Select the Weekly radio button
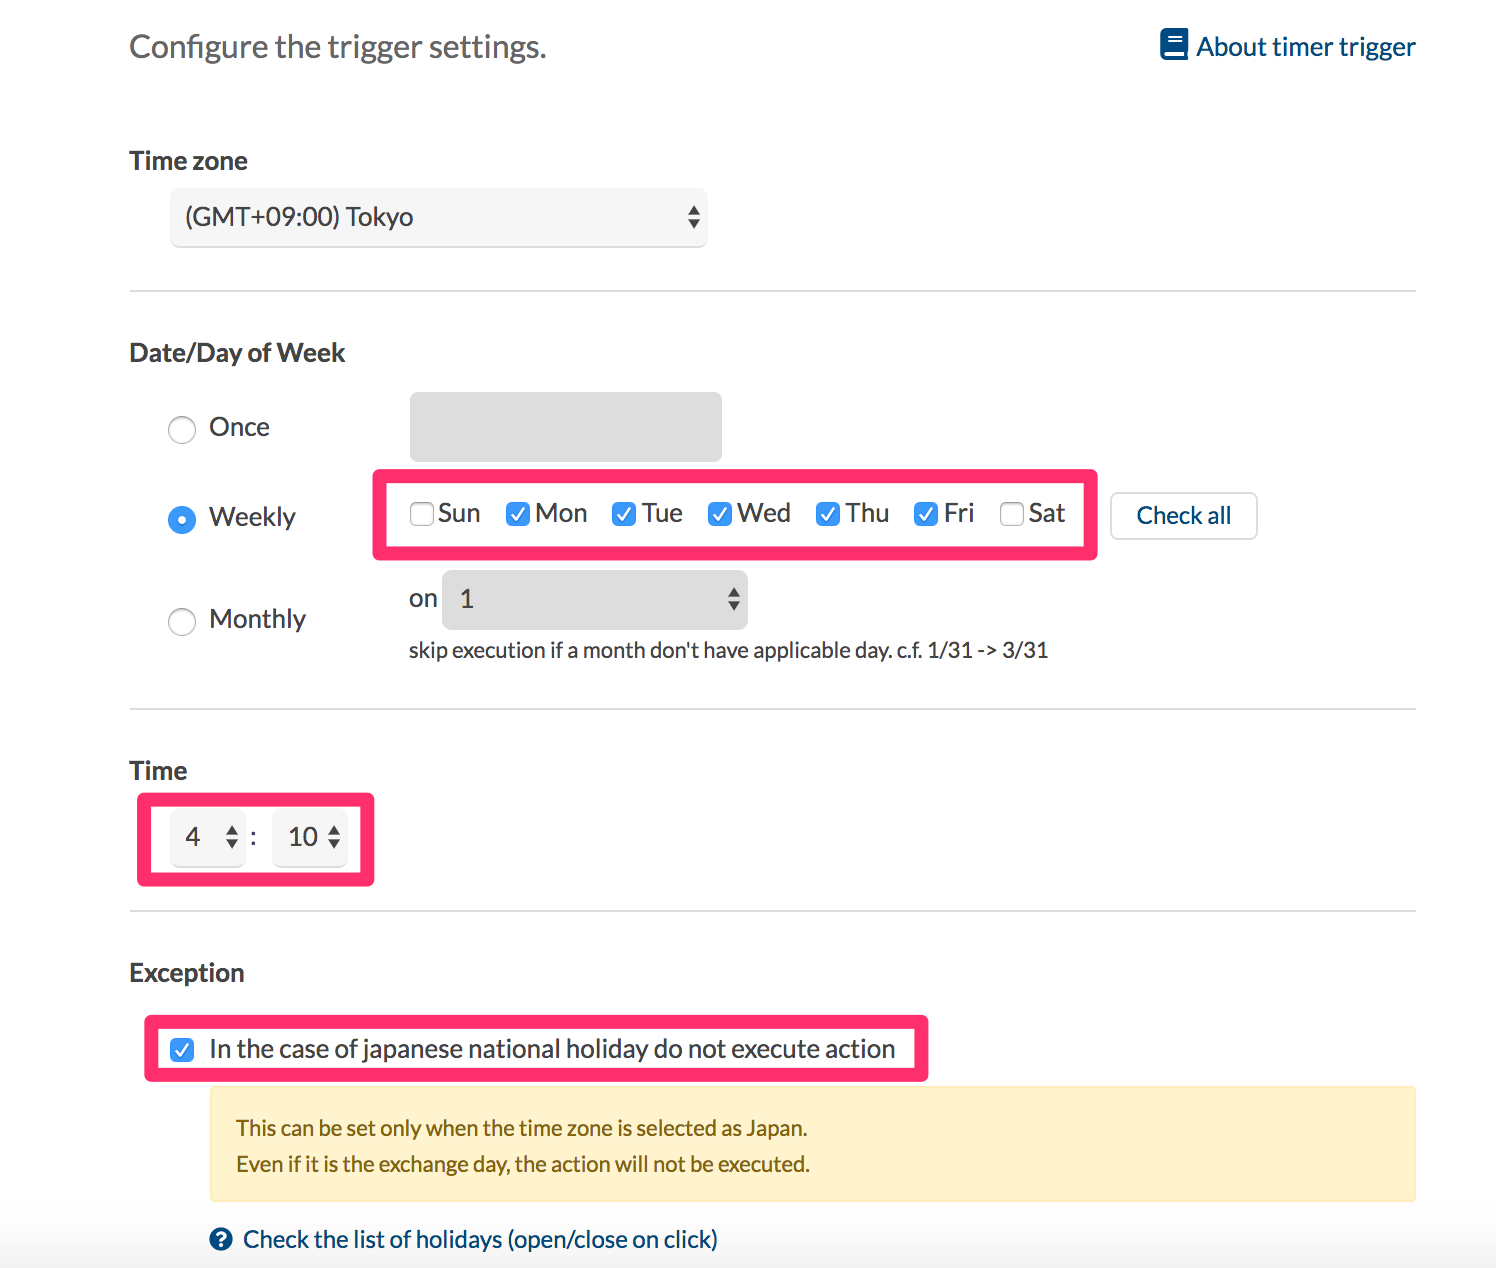Viewport: 1496px width, 1268px height. coord(182,520)
